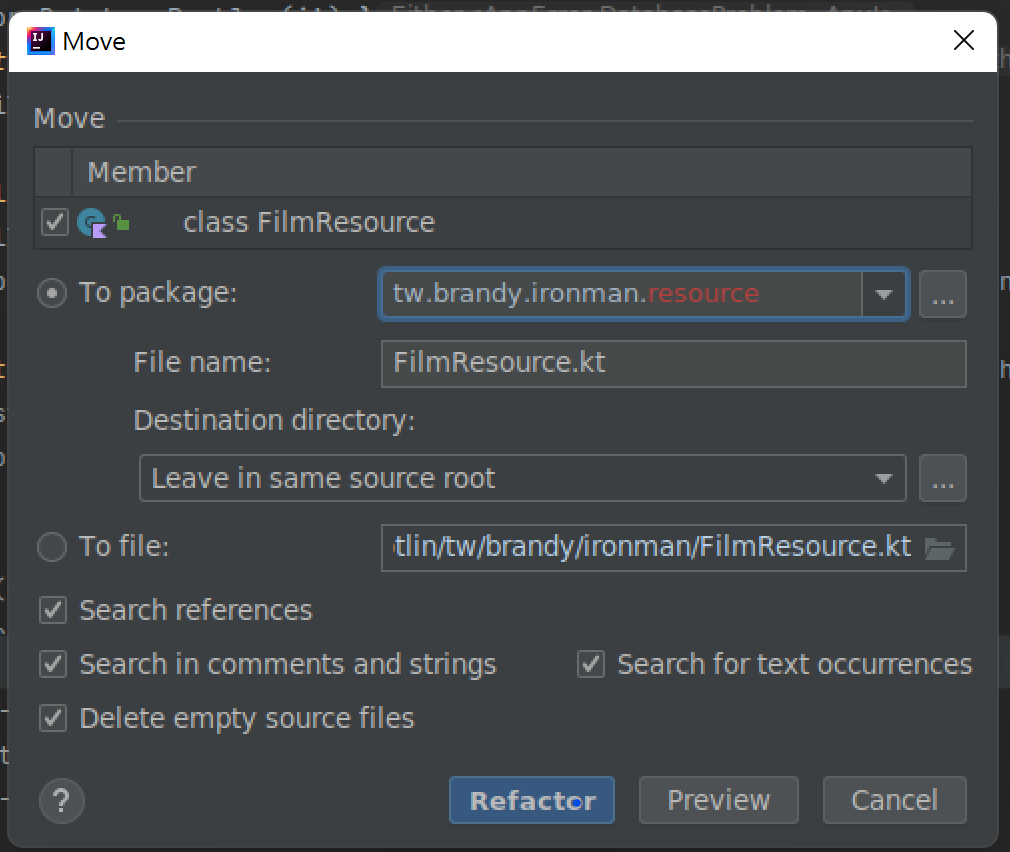Viewport: 1010px width, 852px height.
Task: Close the Move dialog window
Action: pyautogui.click(x=963, y=40)
